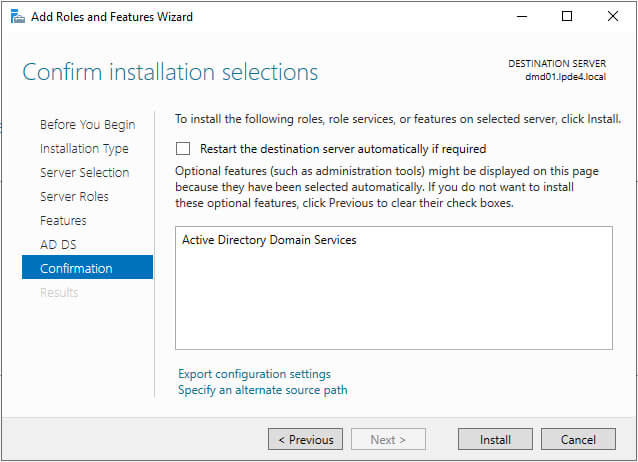The height and width of the screenshot is (462, 638).
Task: Enable automatic restart of destination server
Action: pos(183,149)
